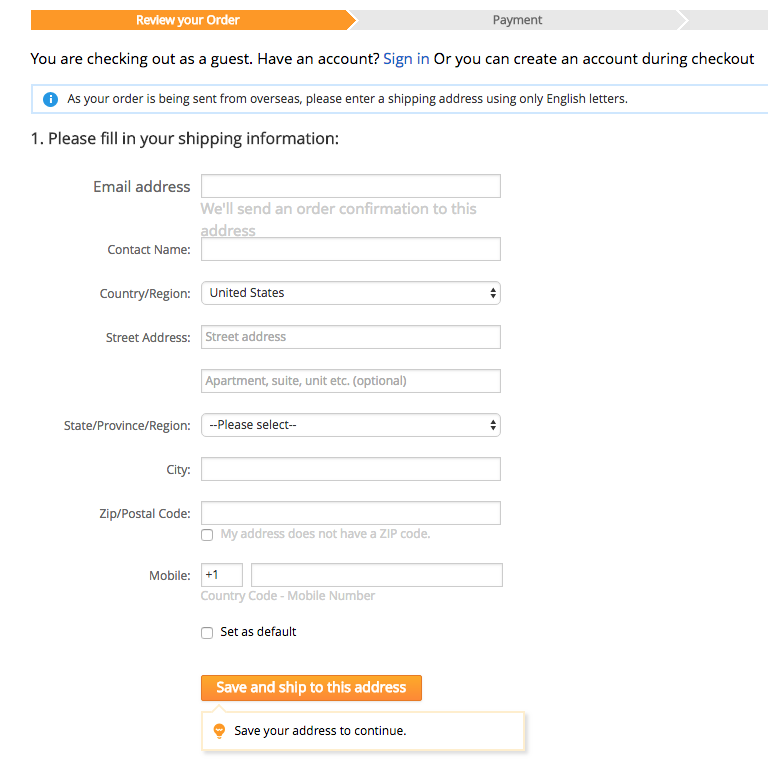This screenshot has width=768, height=774.
Task: Expand the State/Province '--Please select--' dropdown
Action: [x=351, y=425]
